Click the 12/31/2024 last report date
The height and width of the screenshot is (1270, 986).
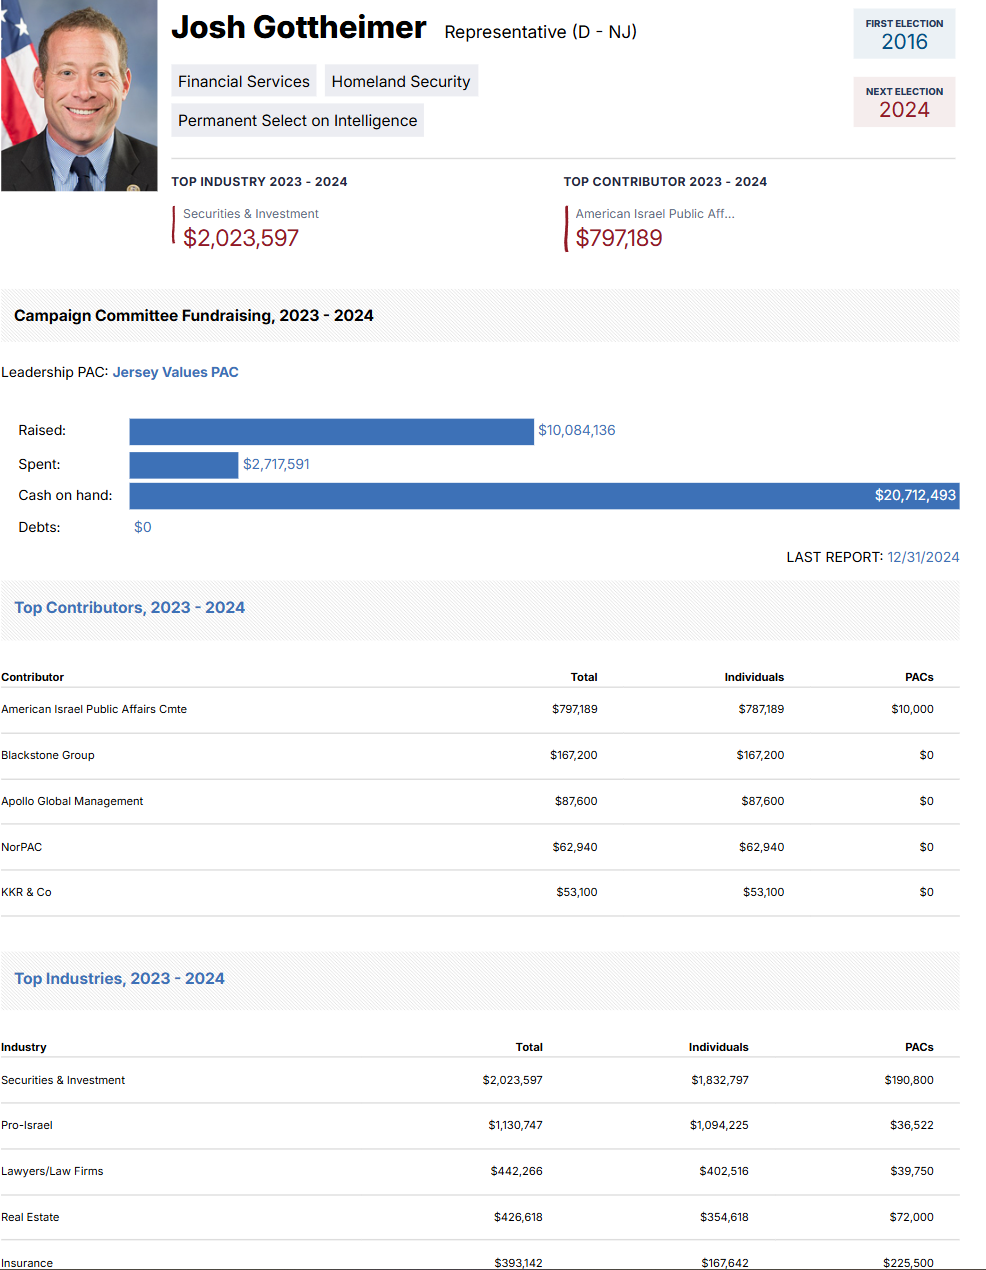pos(922,557)
